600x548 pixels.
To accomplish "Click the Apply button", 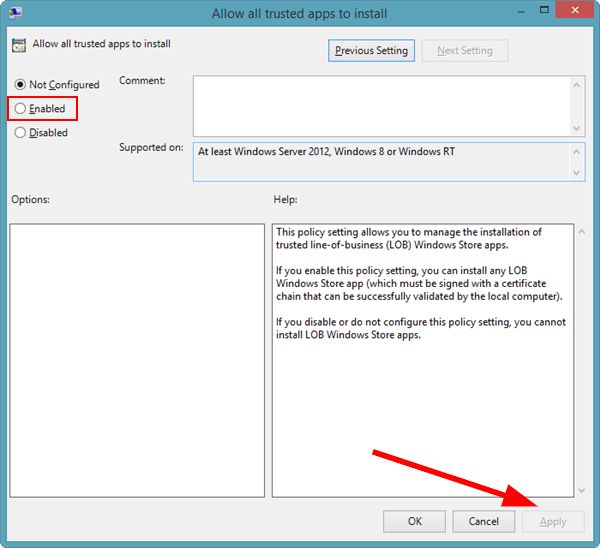I will pos(553,521).
